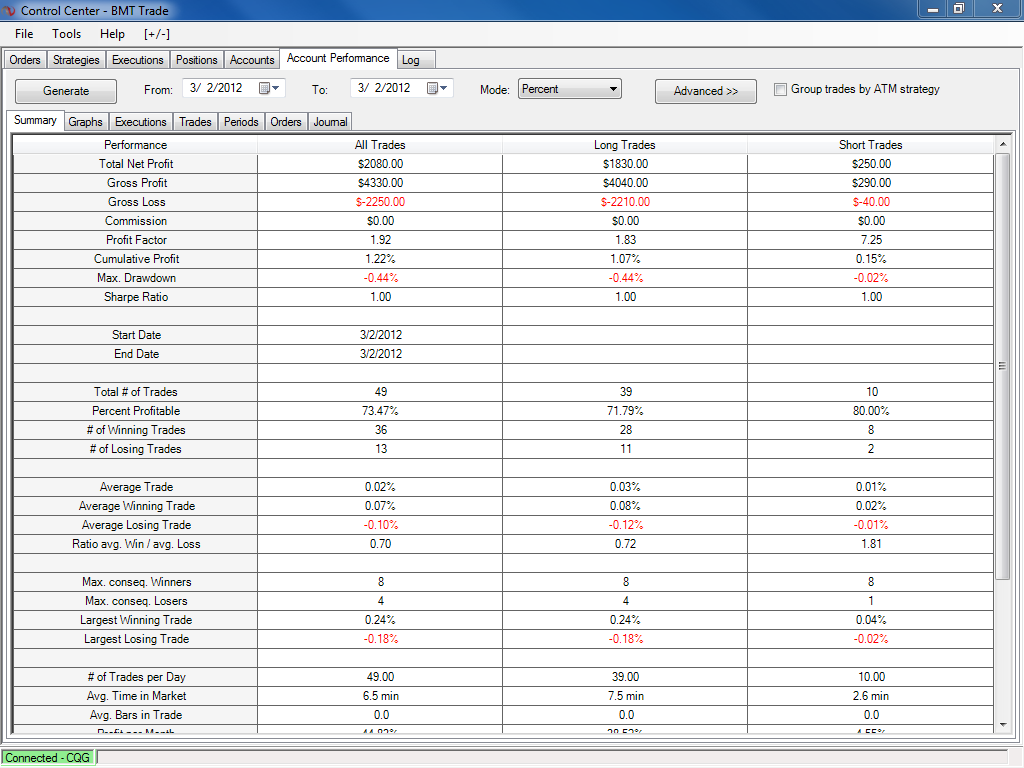The image size is (1024, 768).
Task: Switch to the Orders main tab
Action: pyautogui.click(x=25, y=60)
